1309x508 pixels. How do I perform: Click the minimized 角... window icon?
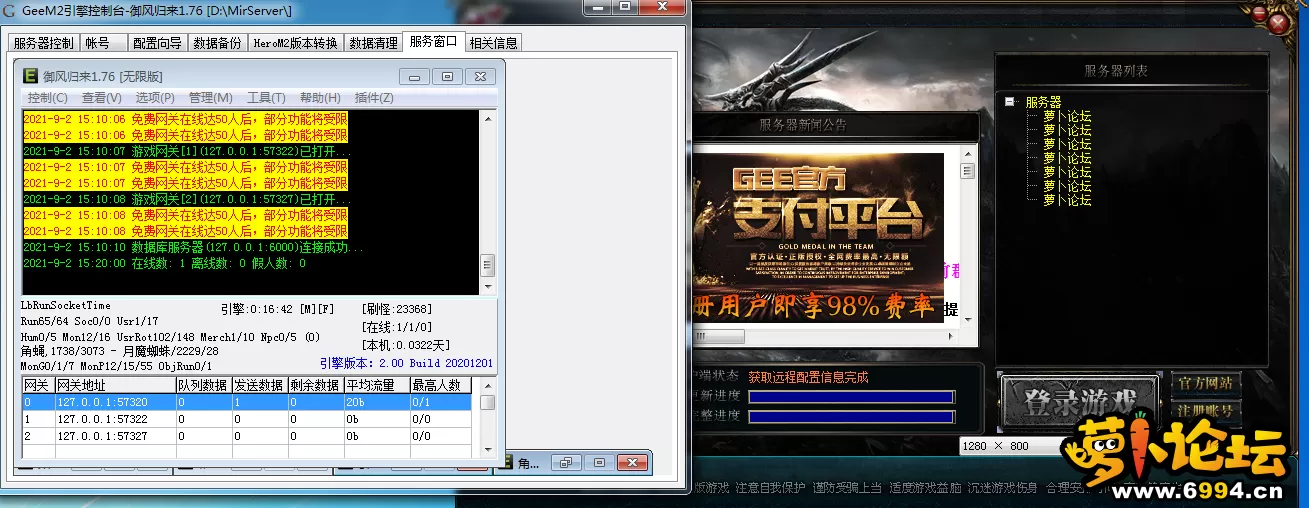[508, 463]
